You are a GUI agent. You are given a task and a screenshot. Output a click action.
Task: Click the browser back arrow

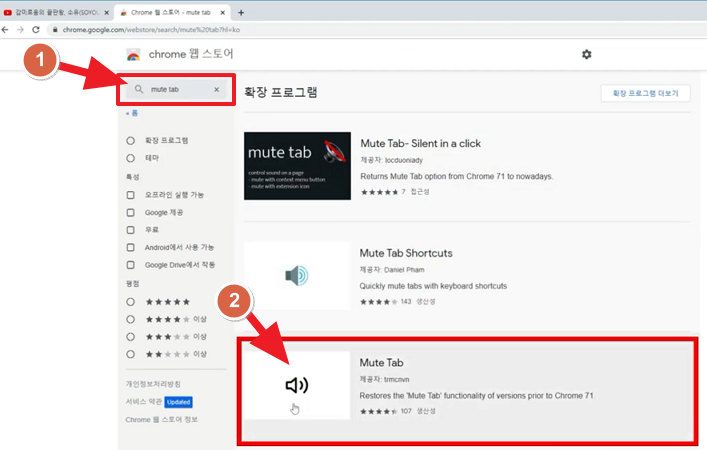pos(5,30)
